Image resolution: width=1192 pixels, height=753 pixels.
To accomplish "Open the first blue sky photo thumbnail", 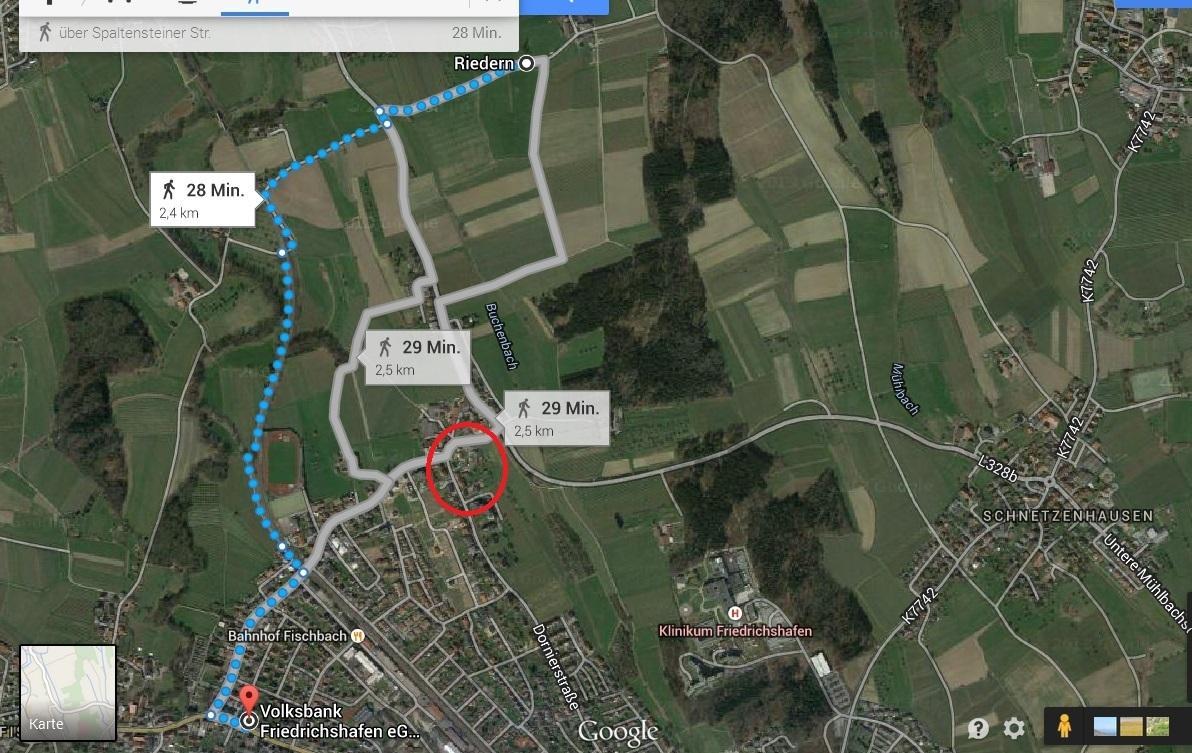I will [x=1105, y=726].
